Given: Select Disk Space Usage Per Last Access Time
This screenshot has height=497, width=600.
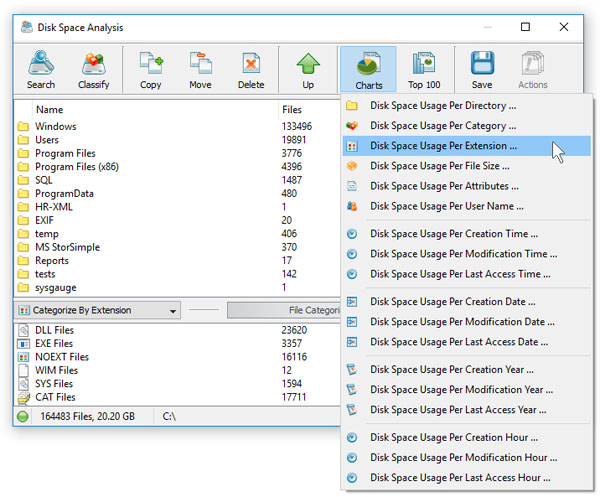Looking at the screenshot, I should pos(466,274).
